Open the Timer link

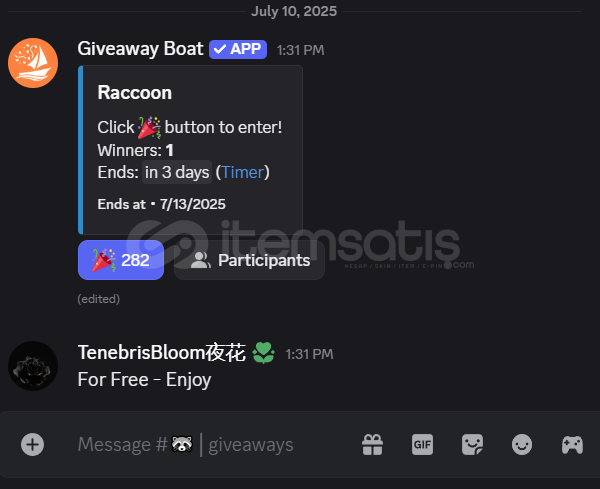click(243, 172)
